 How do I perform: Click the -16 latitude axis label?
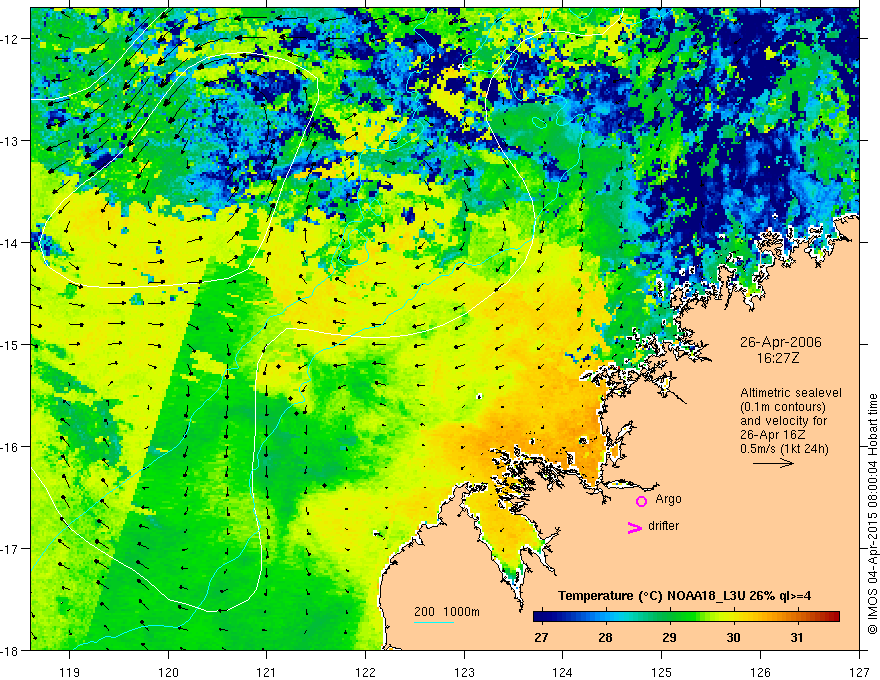tap(12, 447)
